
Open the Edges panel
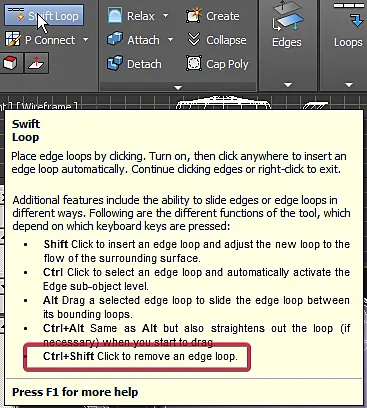coord(287,25)
